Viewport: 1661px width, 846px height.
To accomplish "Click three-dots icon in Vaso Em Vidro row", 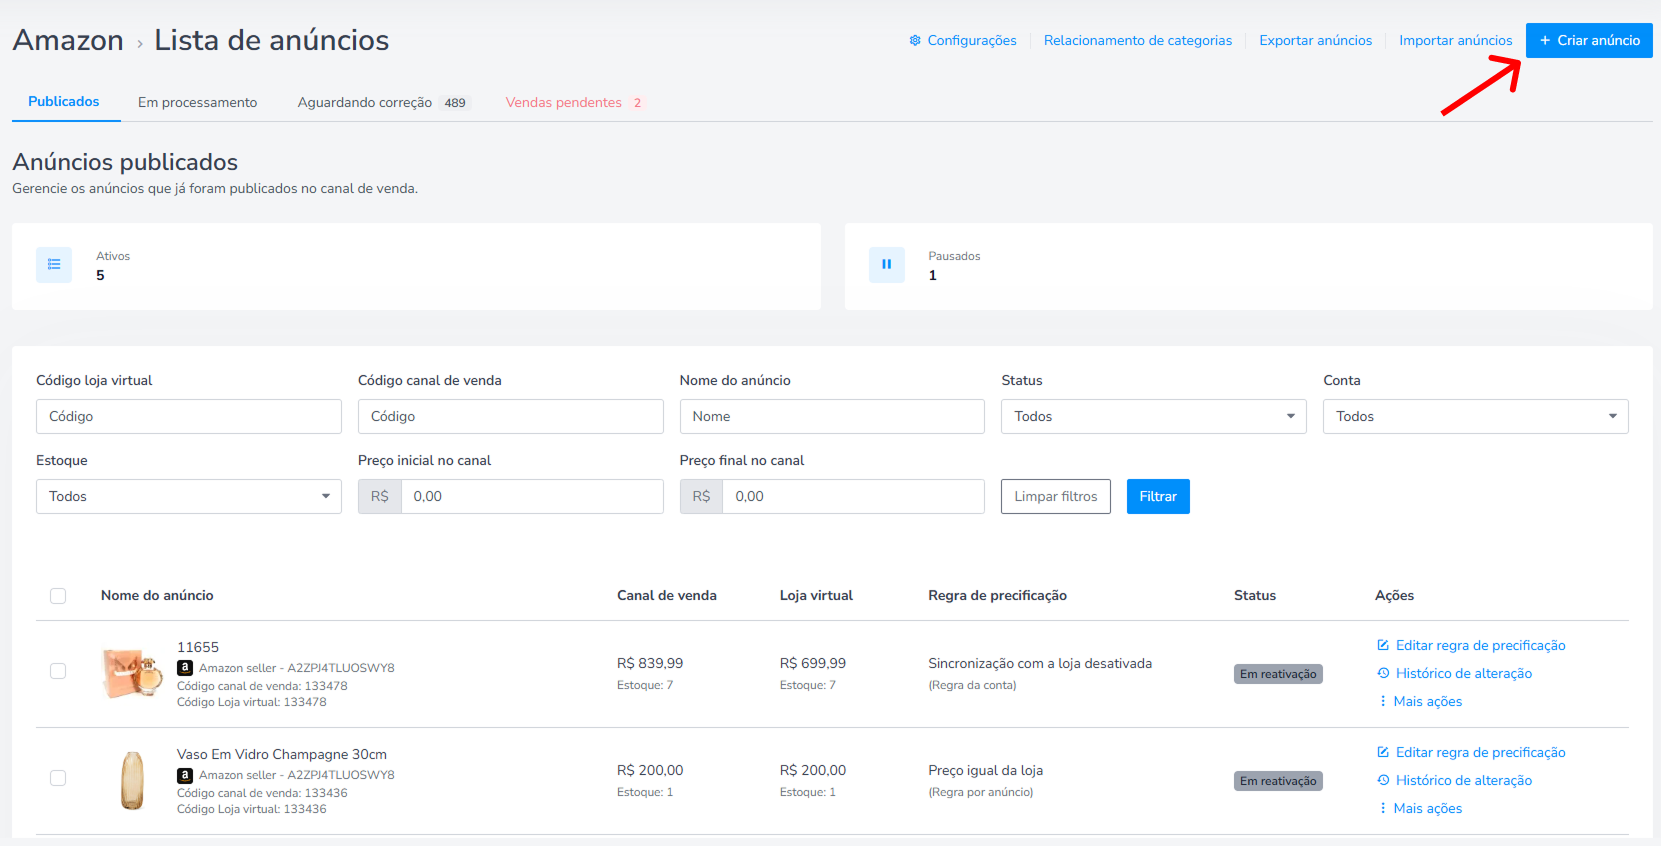I will point(1383,808).
